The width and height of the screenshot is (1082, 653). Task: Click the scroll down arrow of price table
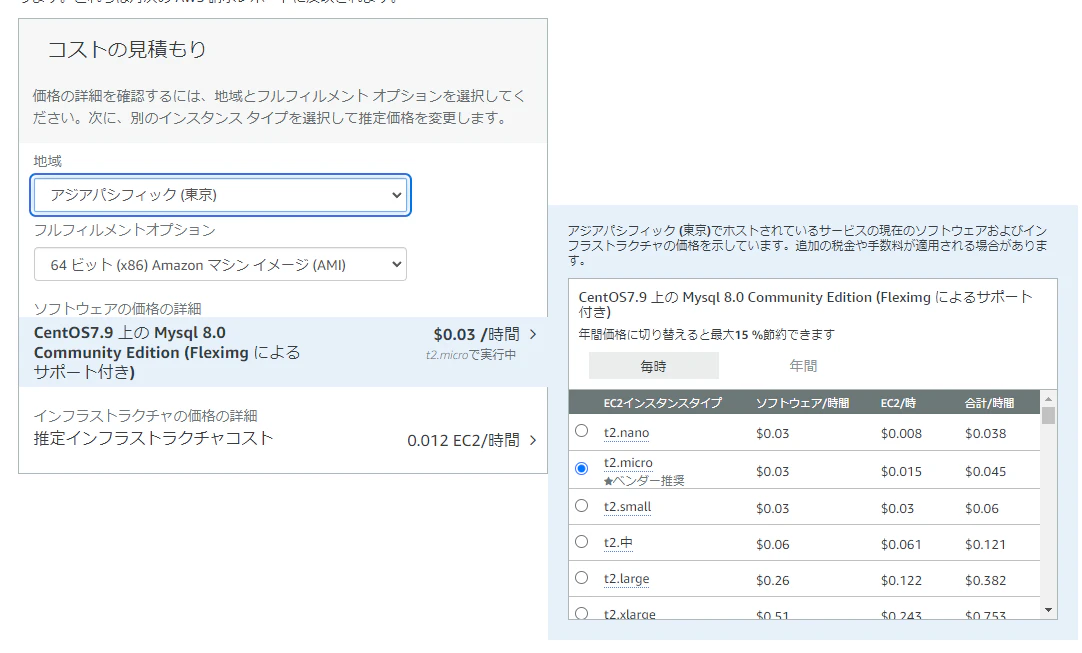tap(1048, 610)
